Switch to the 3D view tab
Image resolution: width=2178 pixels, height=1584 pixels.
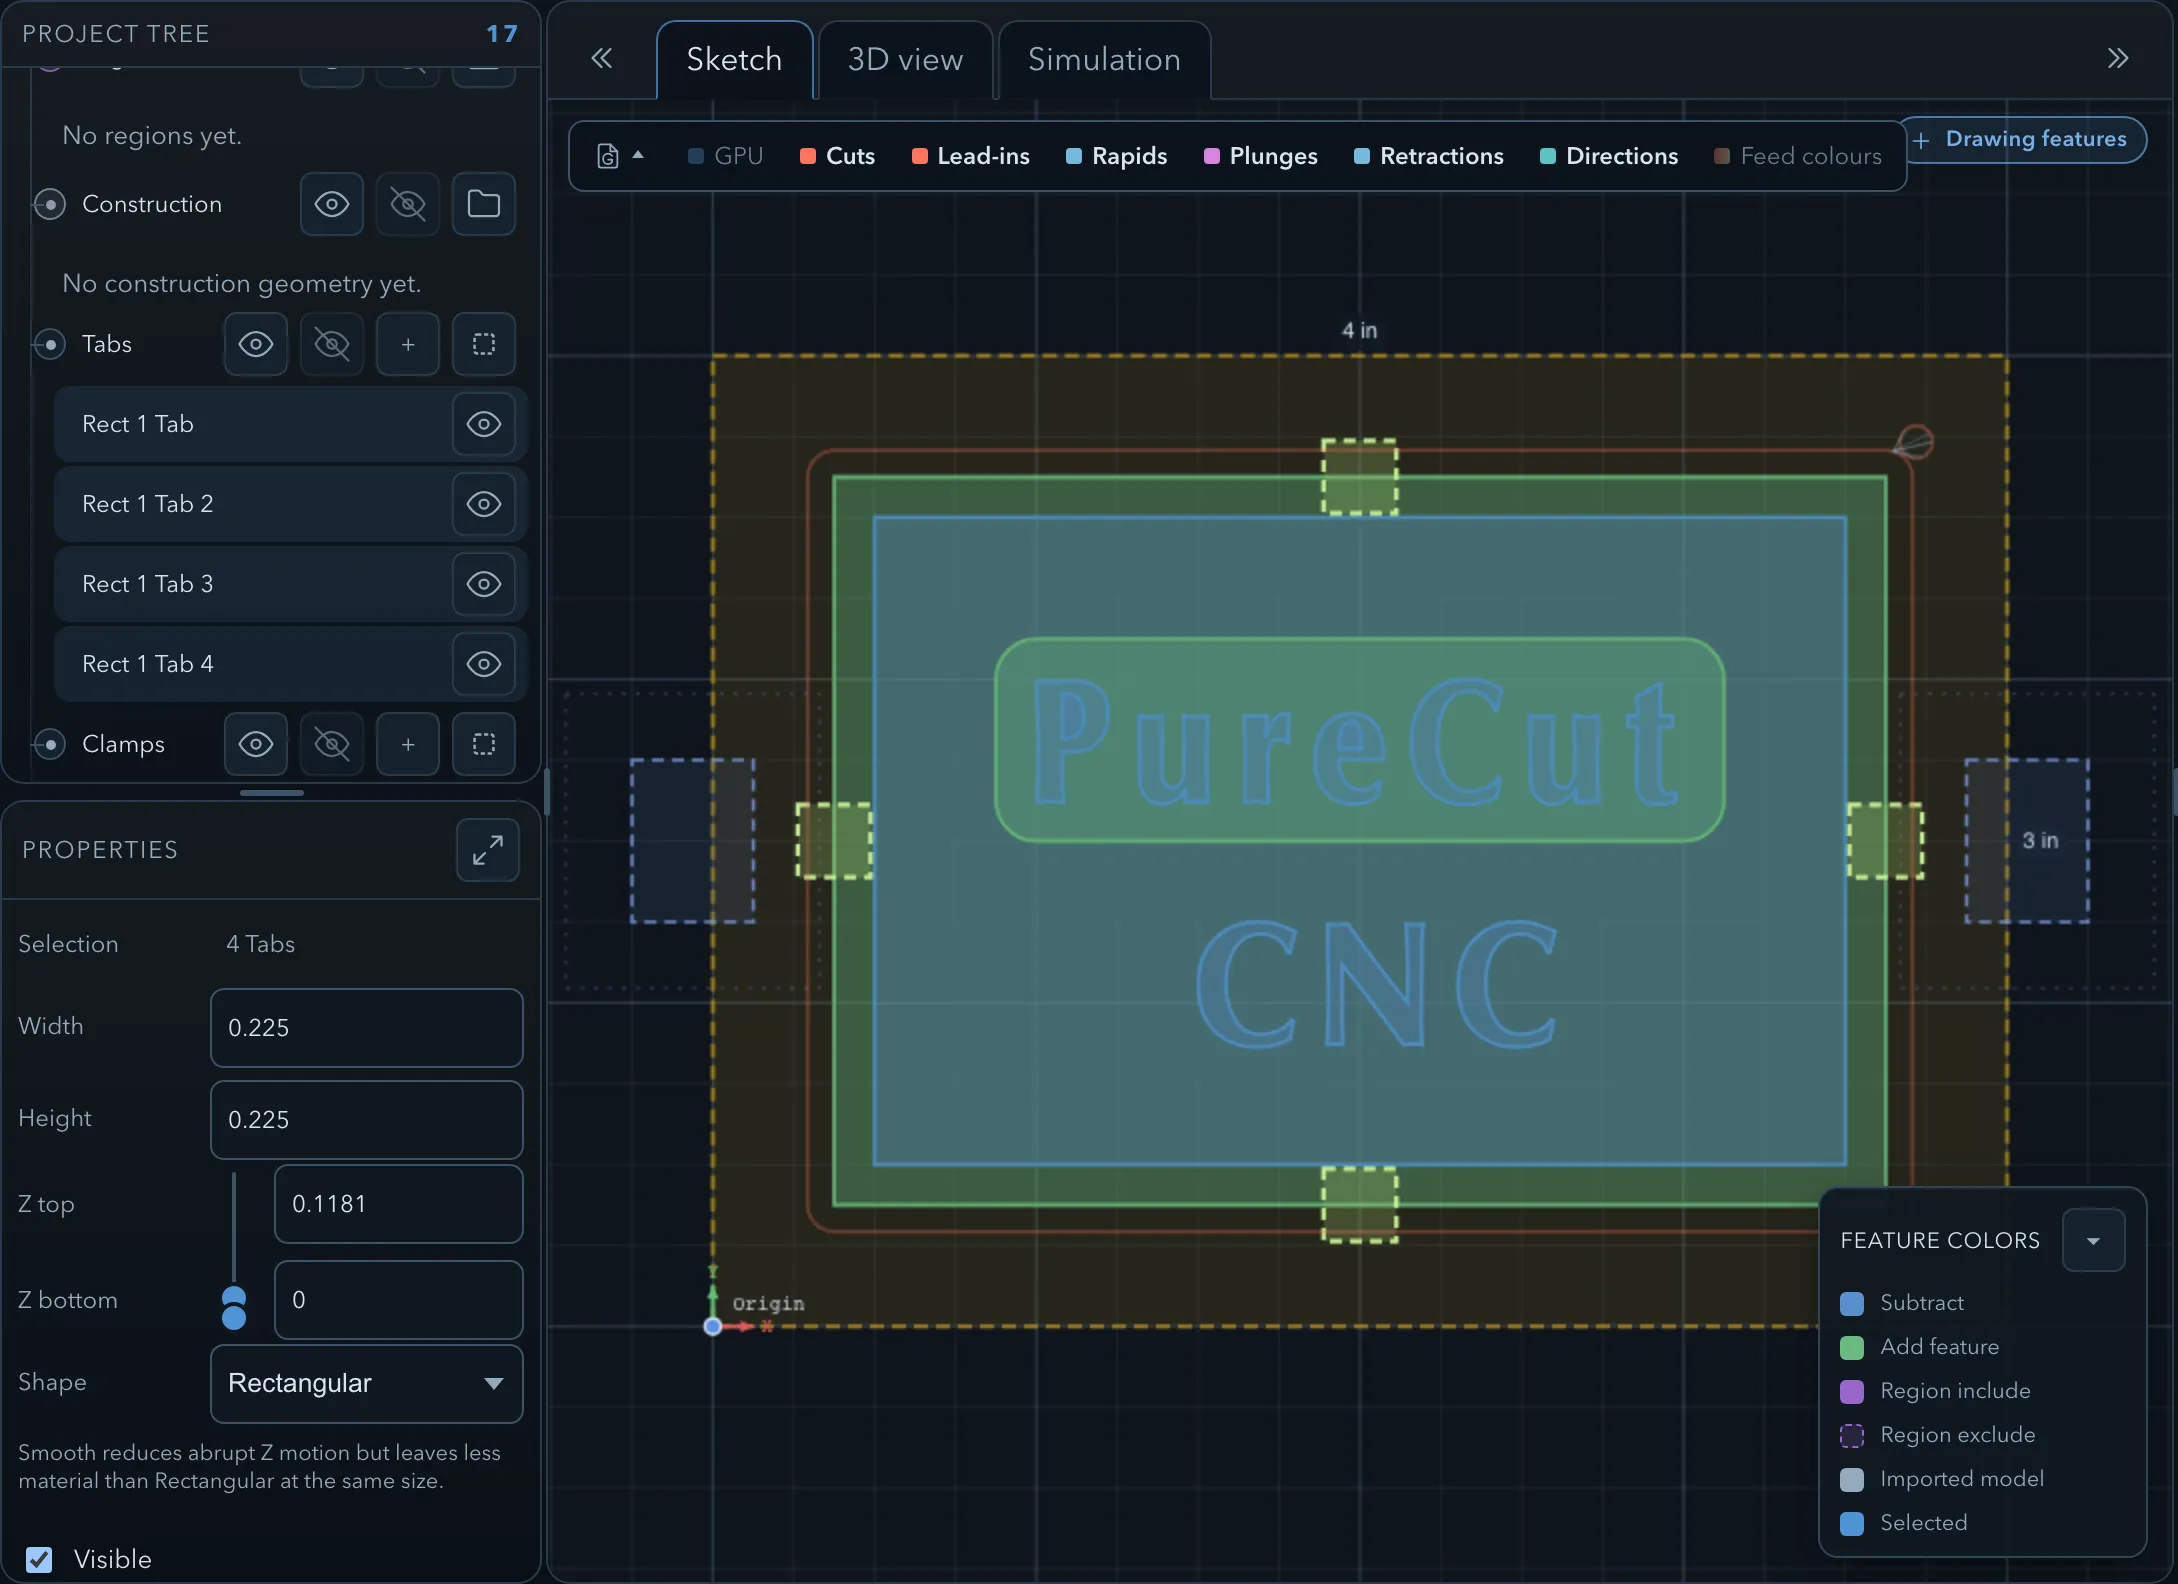click(x=906, y=60)
